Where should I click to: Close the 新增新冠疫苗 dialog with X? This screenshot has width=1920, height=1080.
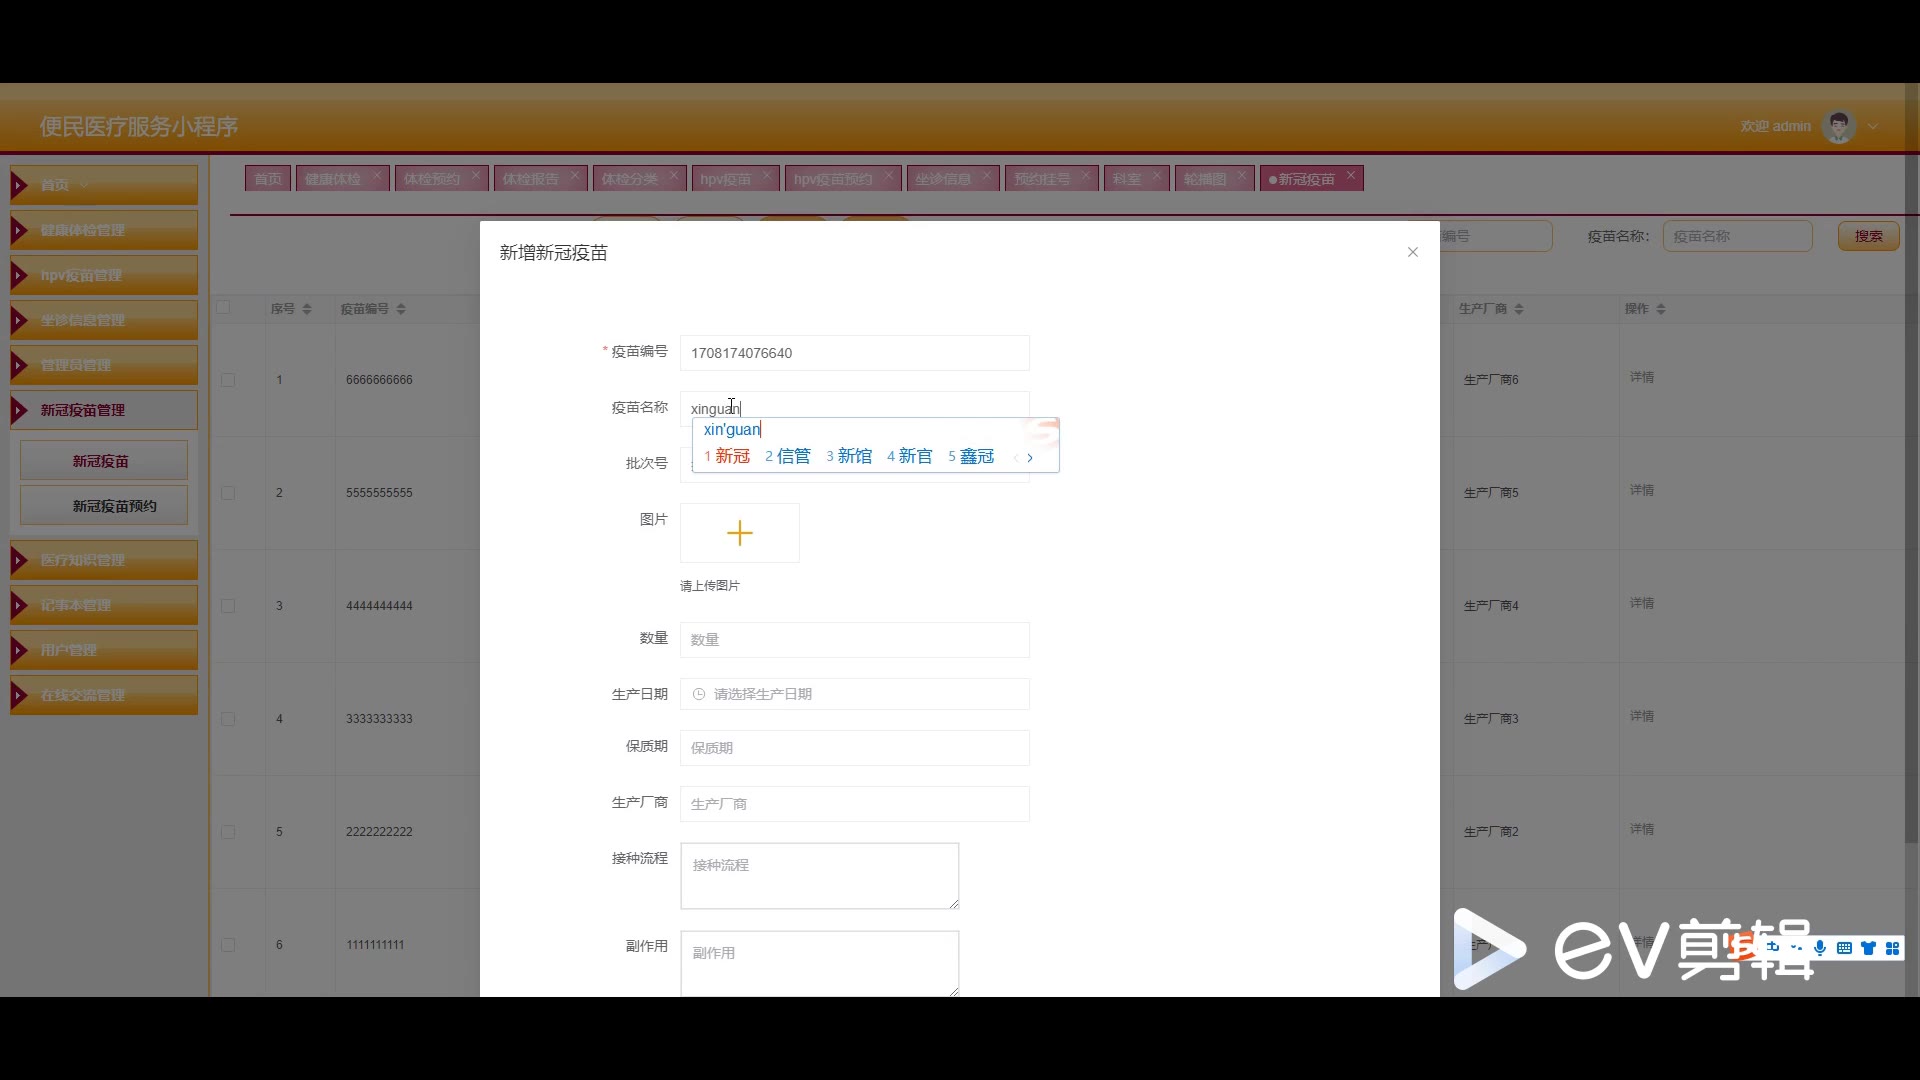click(1412, 252)
